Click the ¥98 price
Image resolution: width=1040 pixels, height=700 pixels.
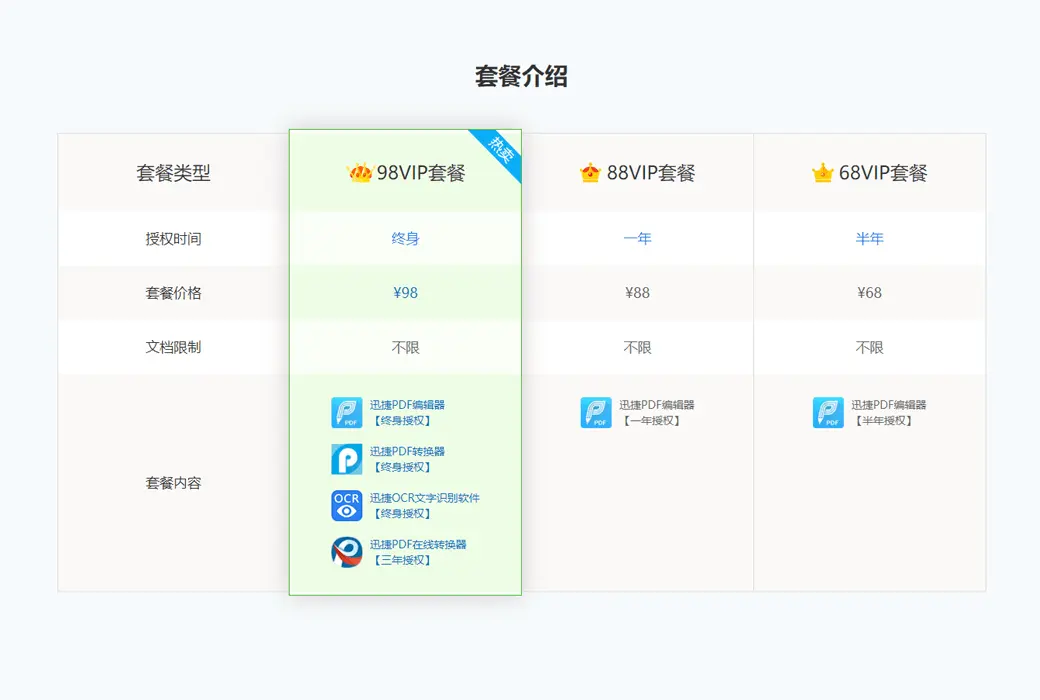click(405, 293)
